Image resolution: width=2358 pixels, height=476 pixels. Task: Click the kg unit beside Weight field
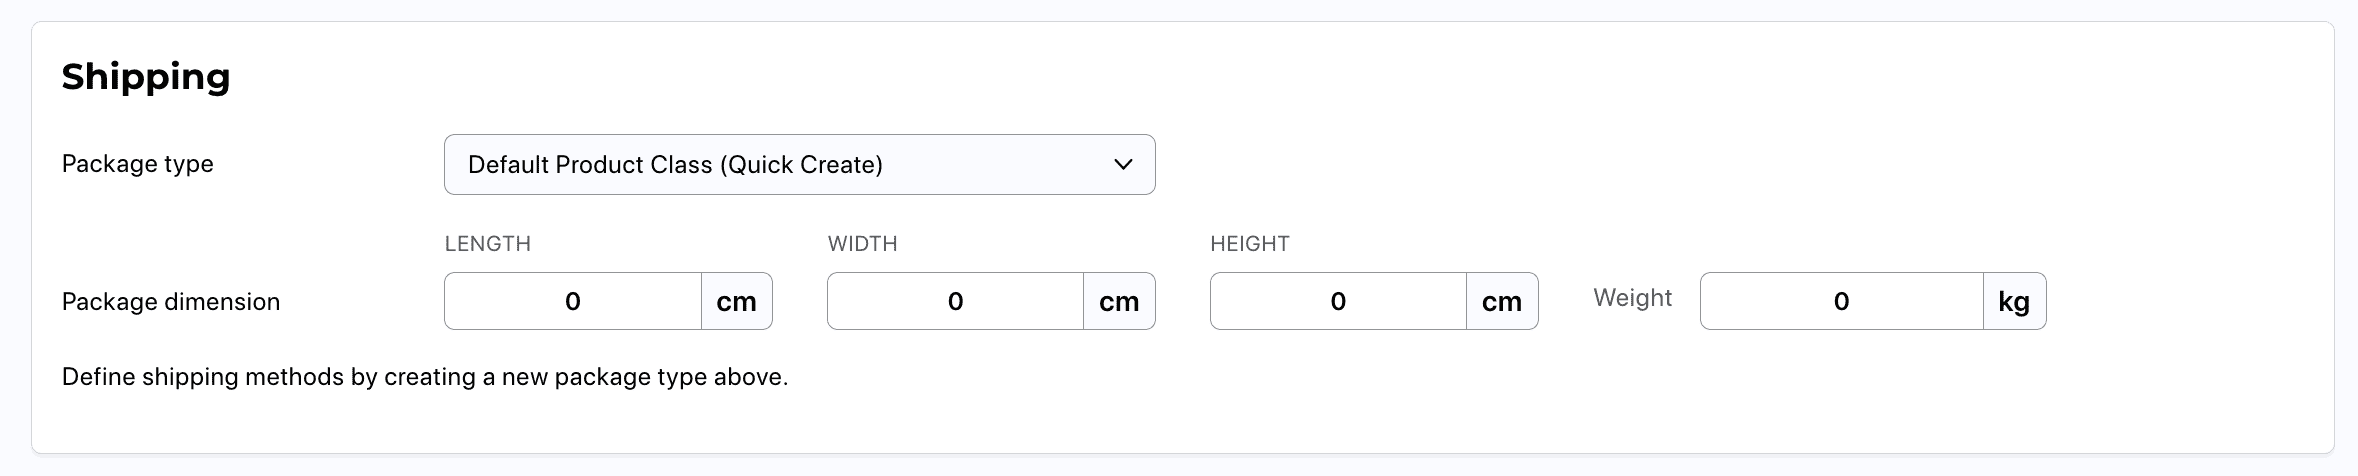2014,301
